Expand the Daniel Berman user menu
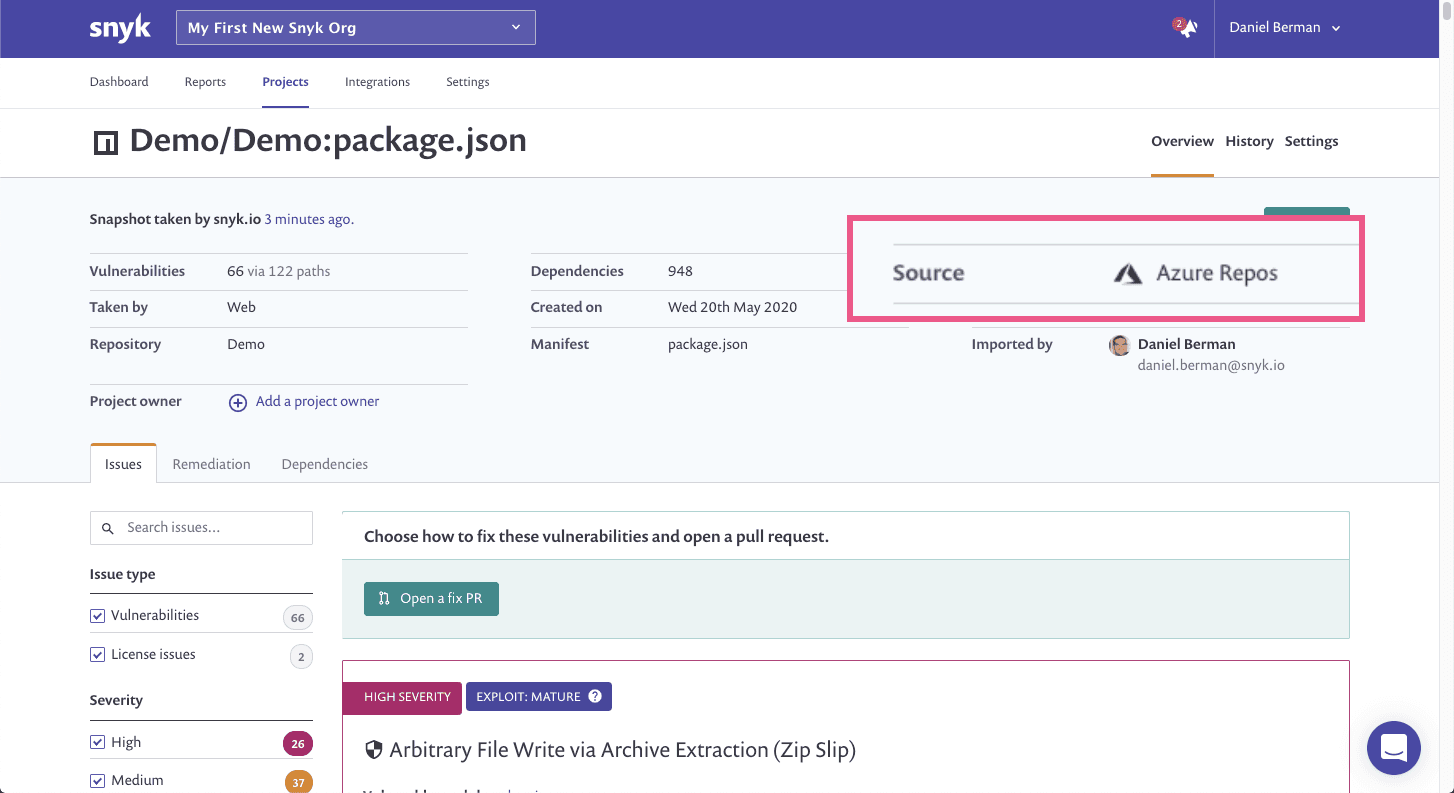The height and width of the screenshot is (793, 1454). [1285, 28]
